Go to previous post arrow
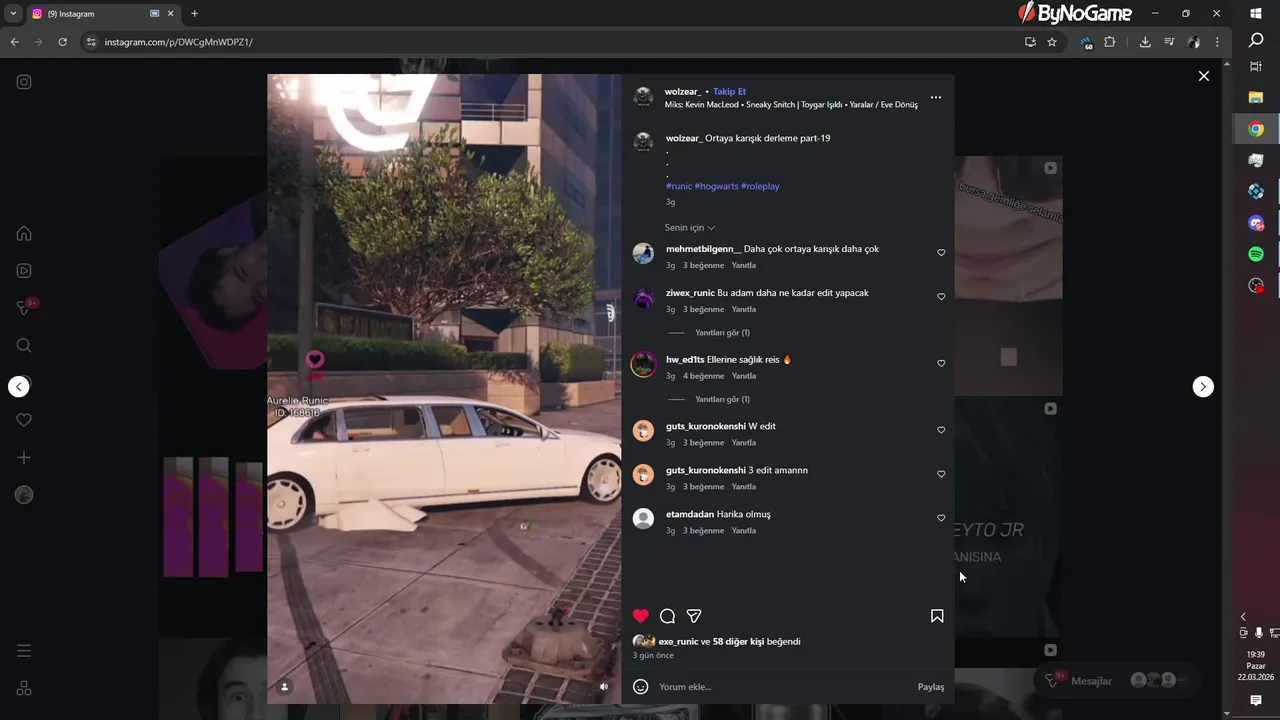This screenshot has height=720, width=1280. pyautogui.click(x=19, y=387)
